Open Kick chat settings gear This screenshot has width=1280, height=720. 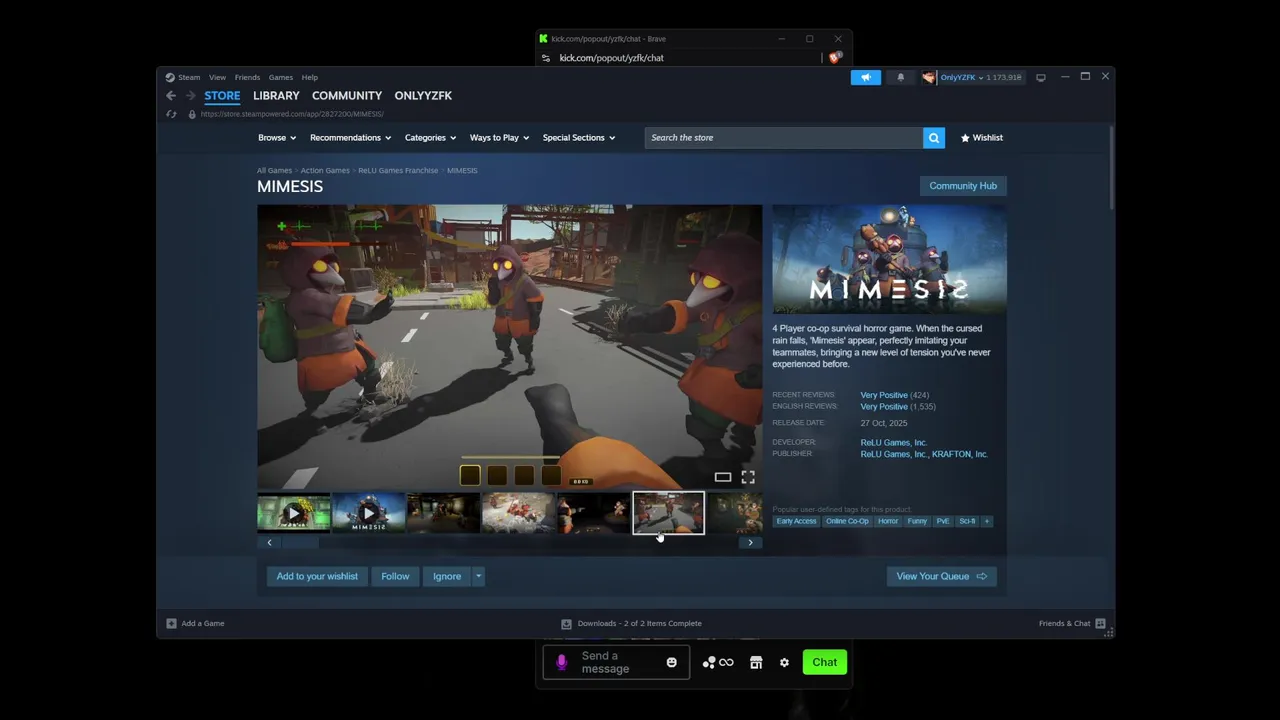click(x=784, y=663)
